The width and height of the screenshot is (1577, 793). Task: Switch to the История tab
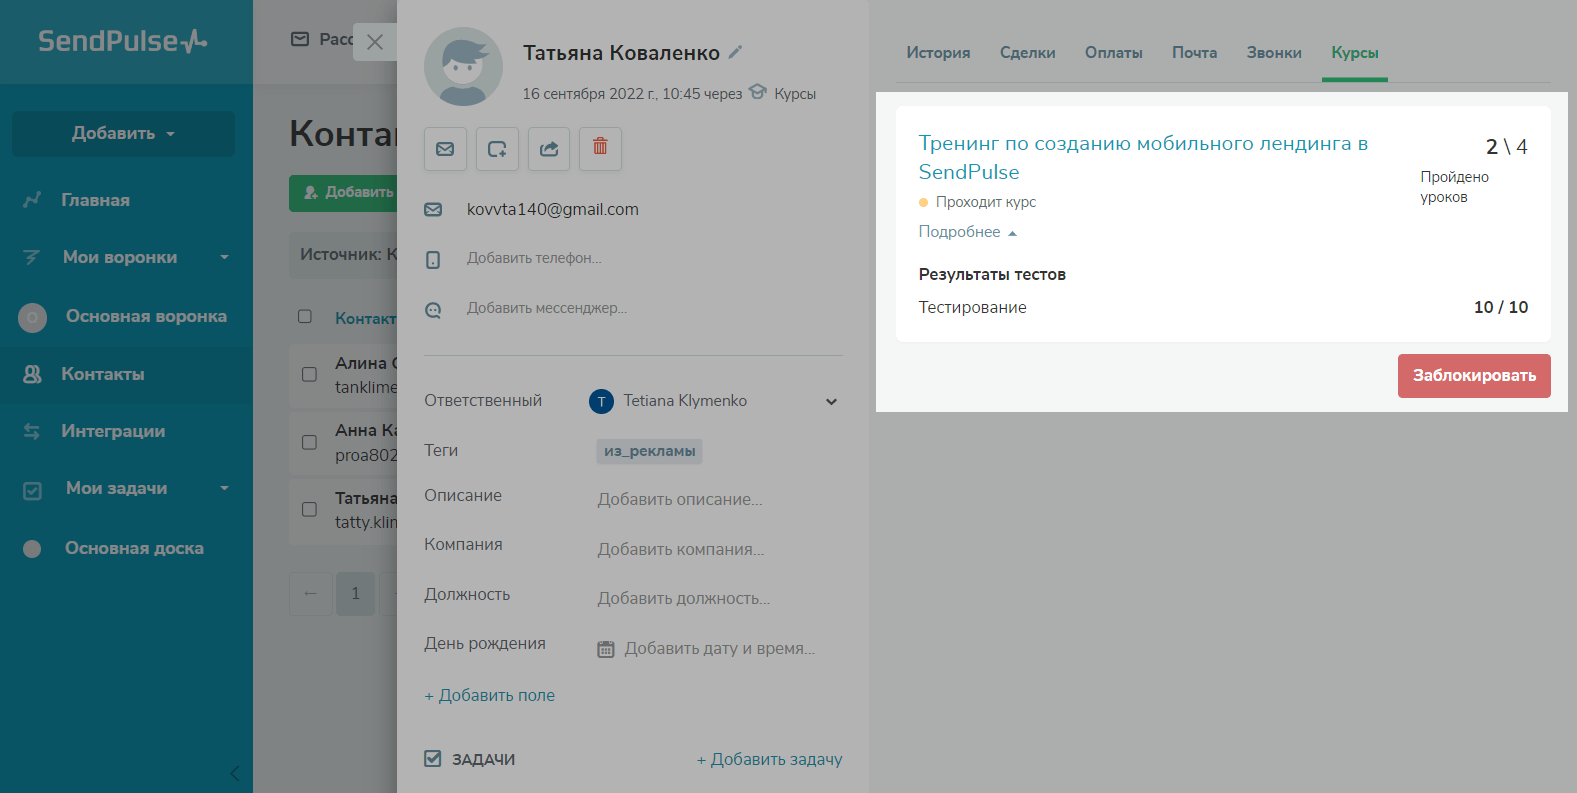938,53
